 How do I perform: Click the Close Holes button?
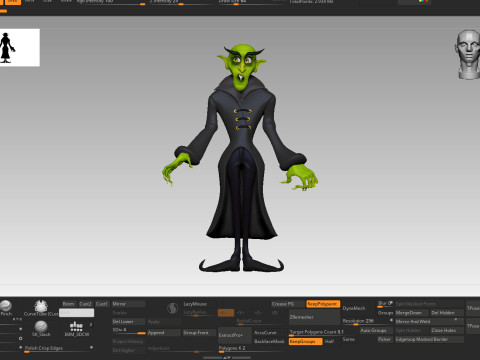click(447, 330)
